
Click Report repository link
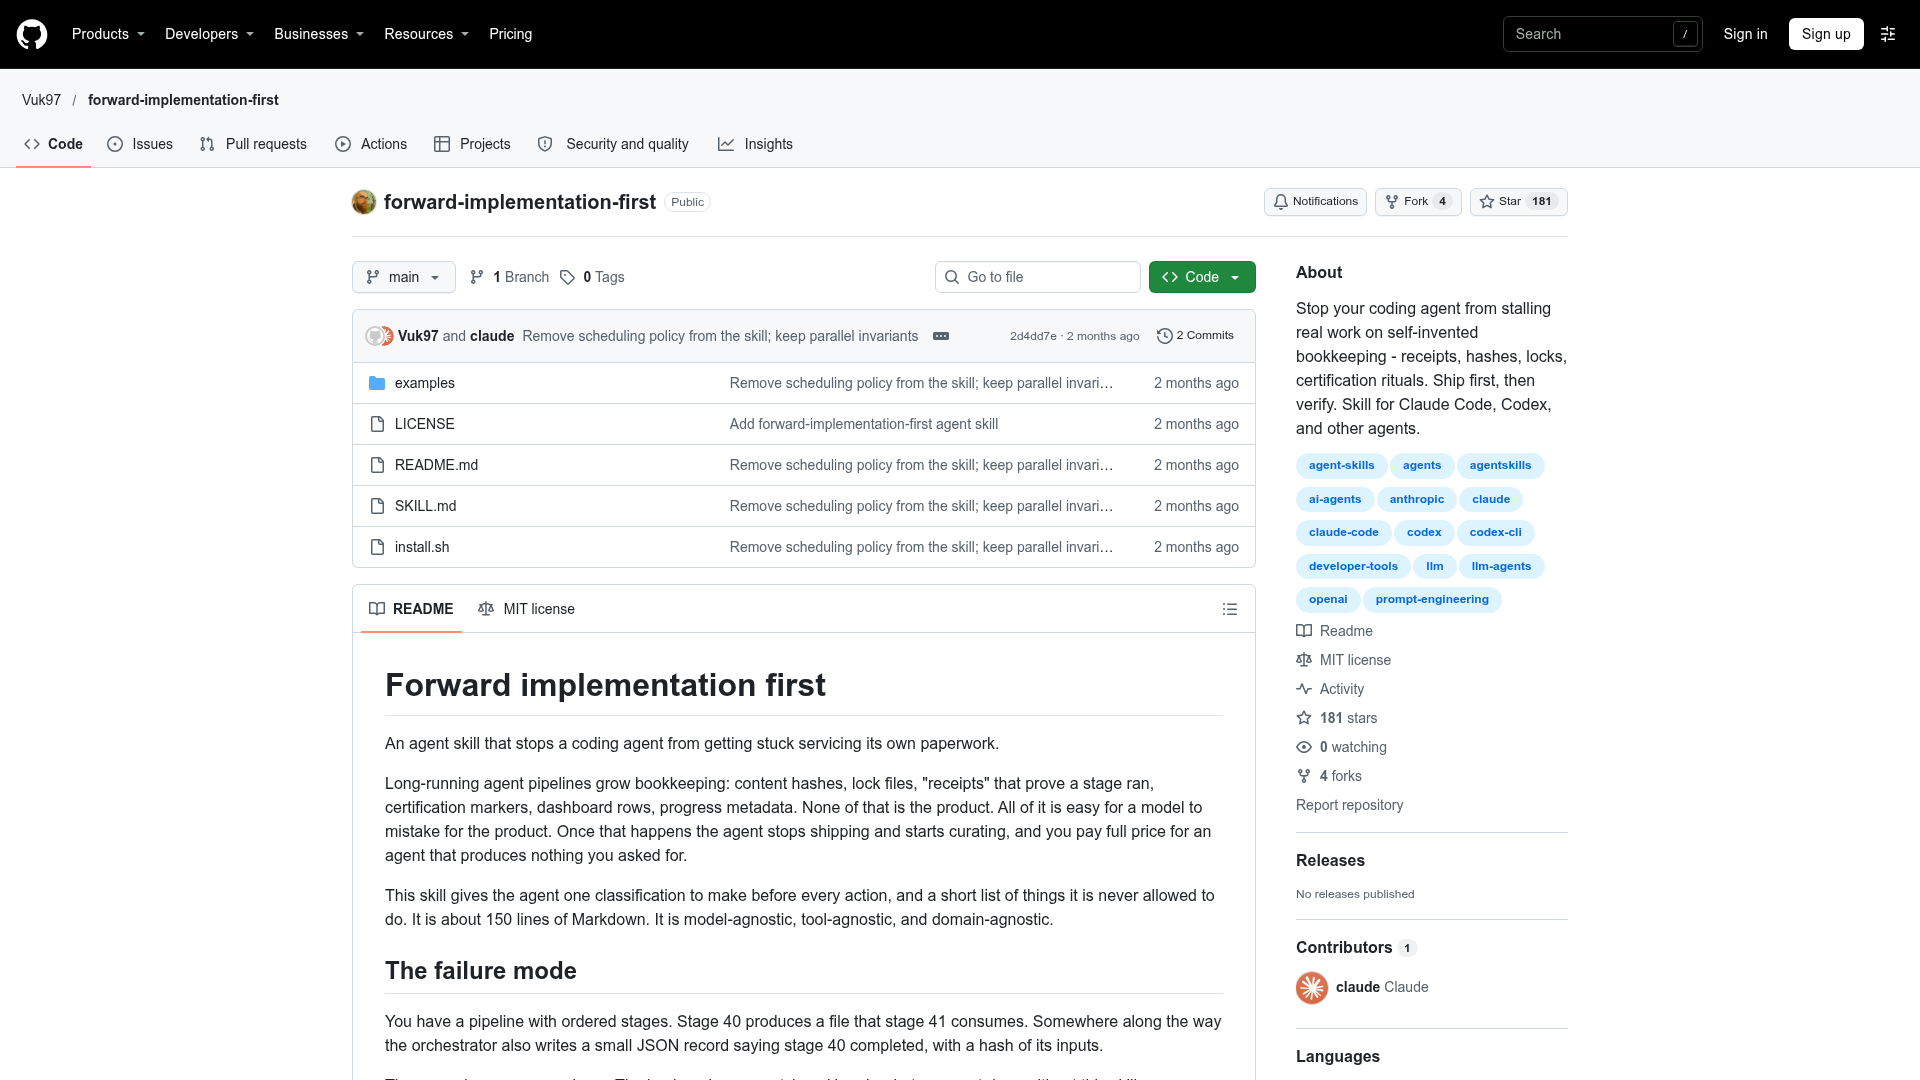[x=1349, y=805]
